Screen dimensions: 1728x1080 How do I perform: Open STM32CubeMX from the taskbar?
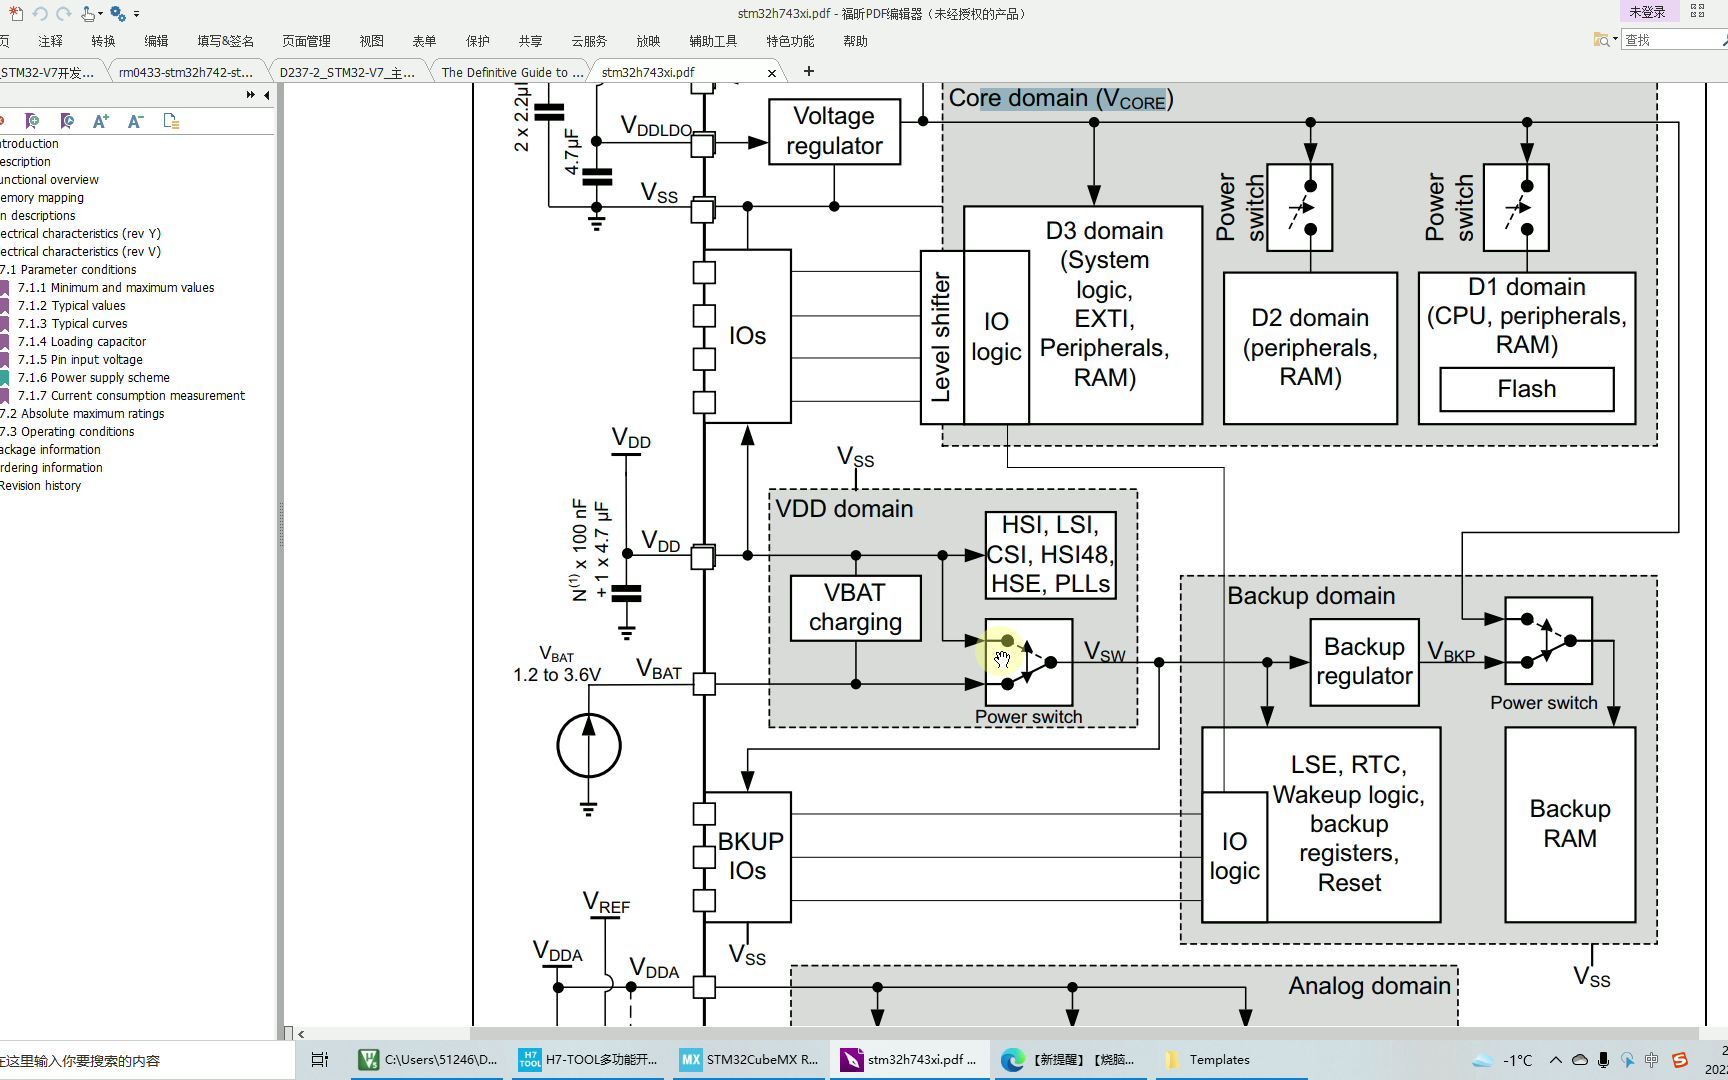tap(750, 1060)
